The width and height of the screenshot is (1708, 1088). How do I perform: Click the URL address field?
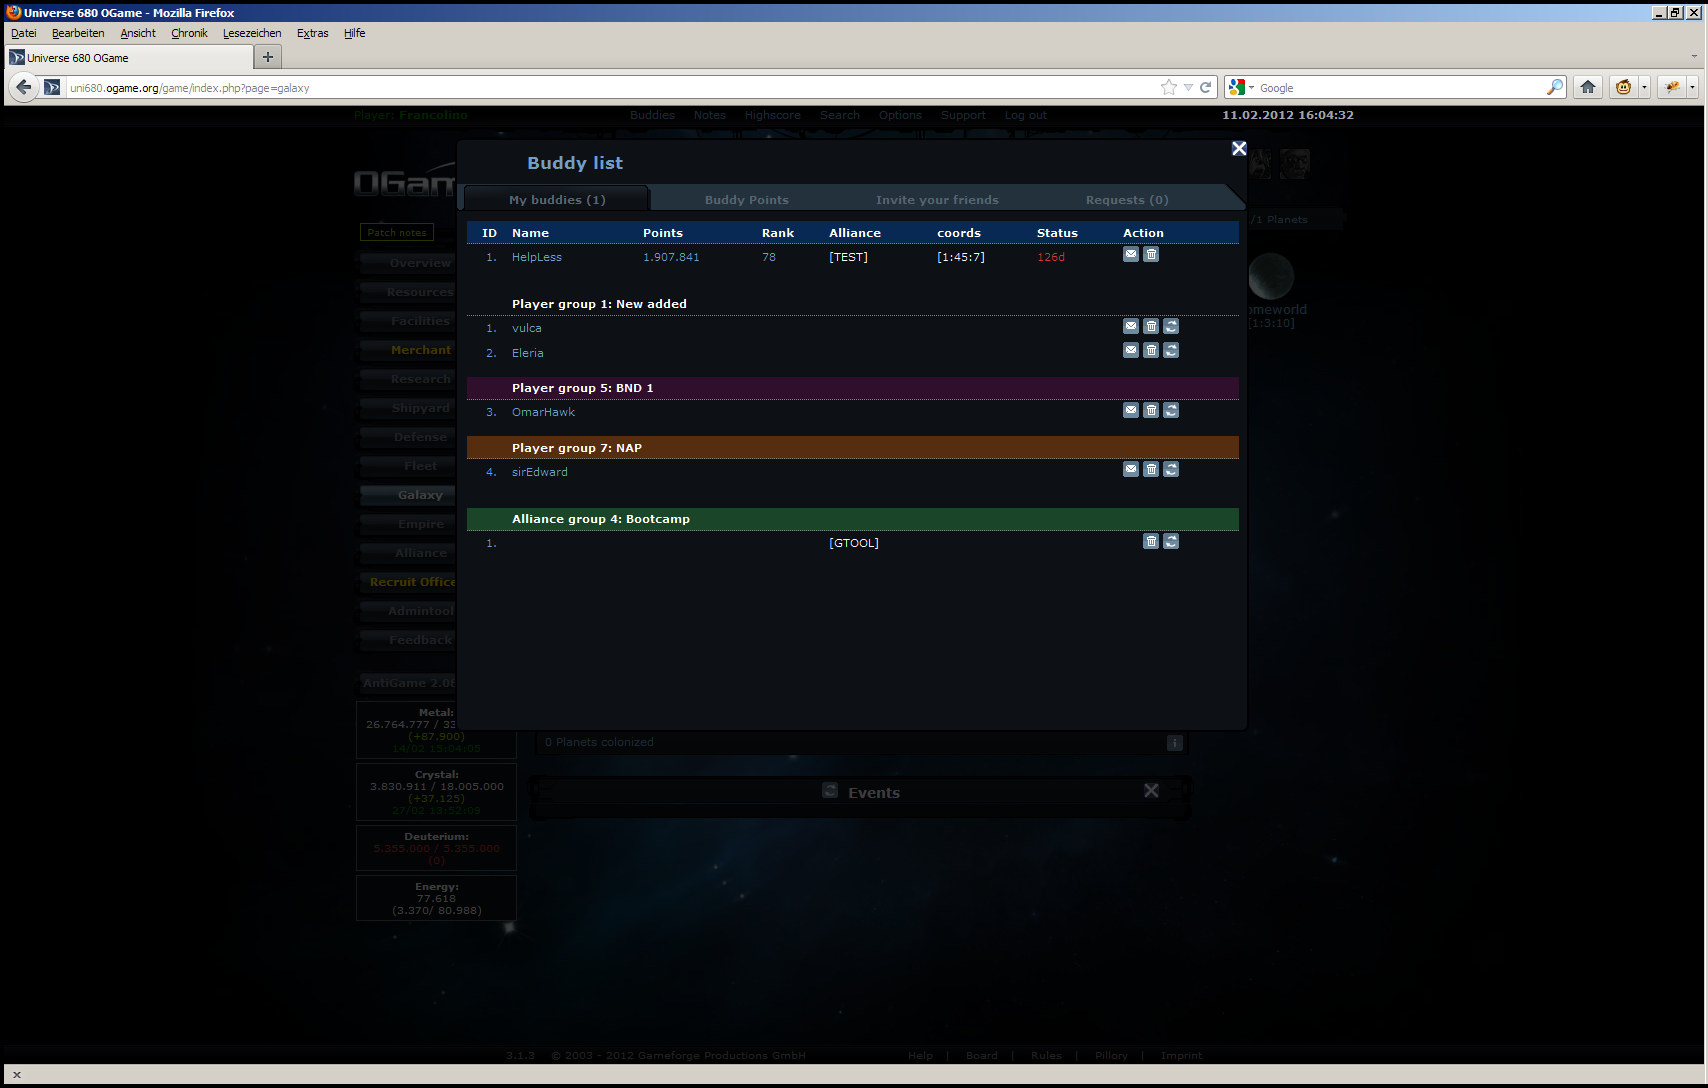[x=610, y=88]
